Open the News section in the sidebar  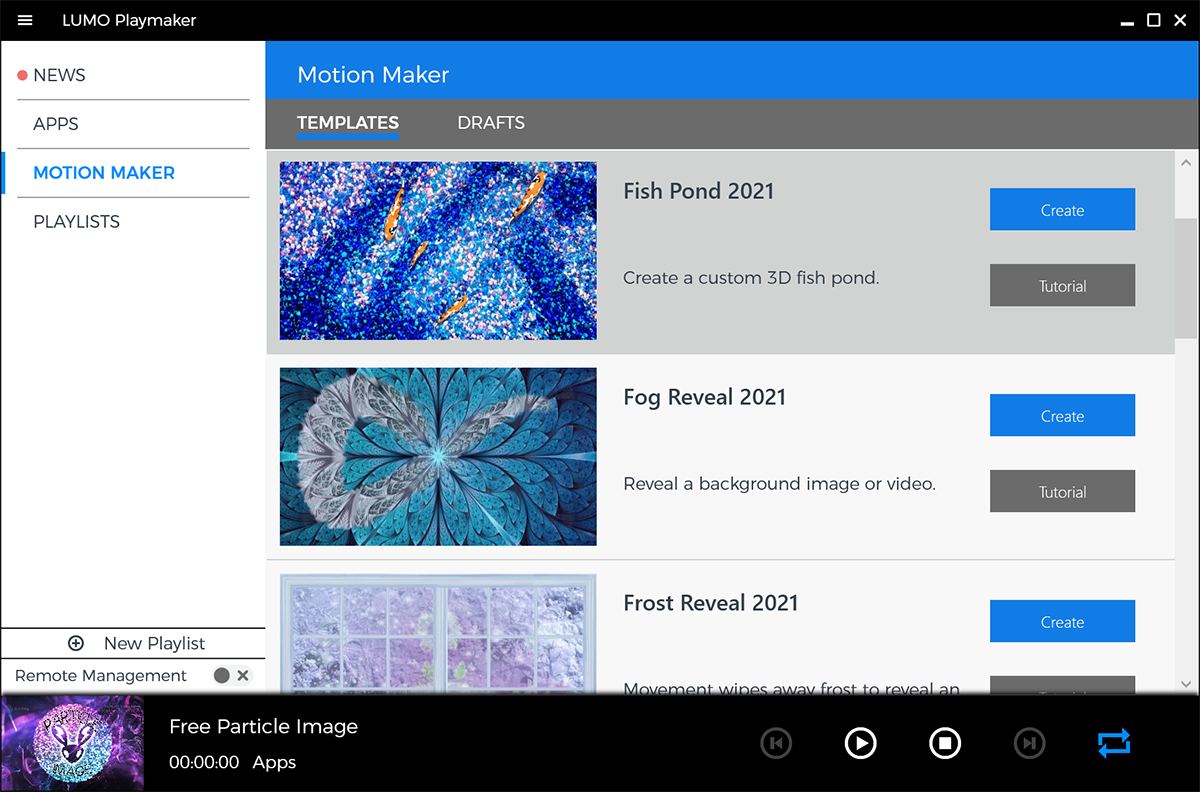click(60, 75)
